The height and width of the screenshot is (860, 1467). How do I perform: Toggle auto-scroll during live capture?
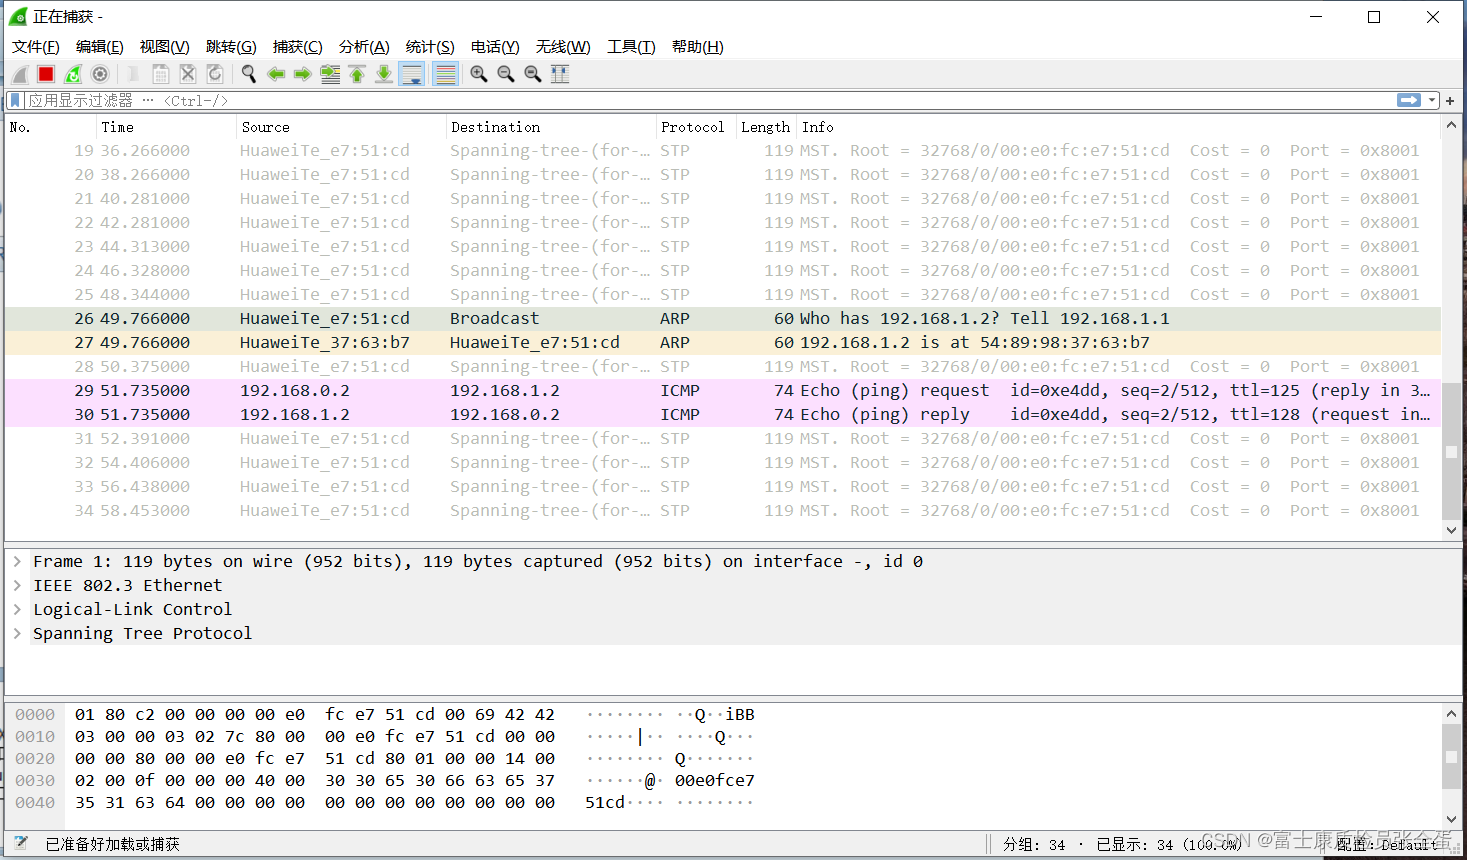411,74
